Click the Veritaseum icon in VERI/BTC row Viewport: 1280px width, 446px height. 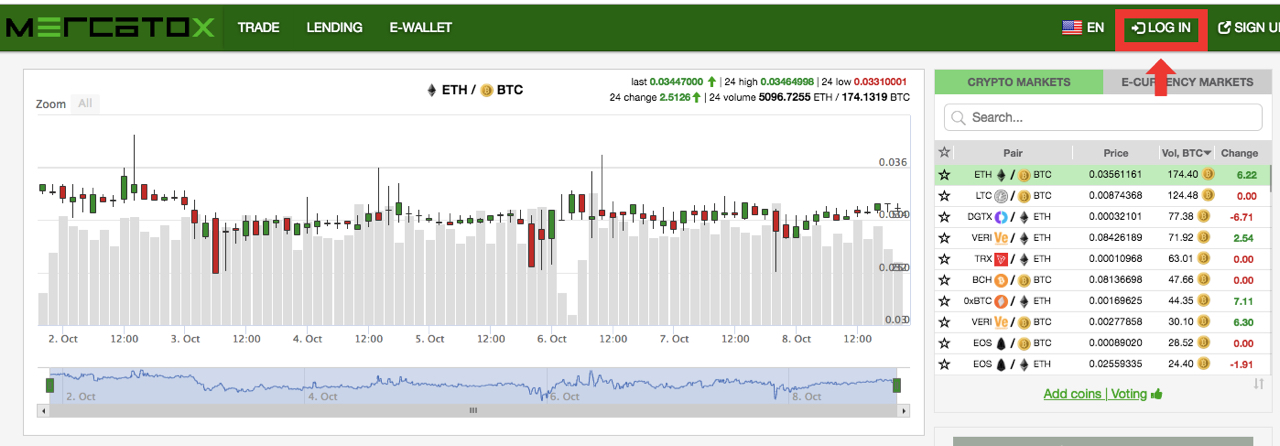click(x=1001, y=321)
